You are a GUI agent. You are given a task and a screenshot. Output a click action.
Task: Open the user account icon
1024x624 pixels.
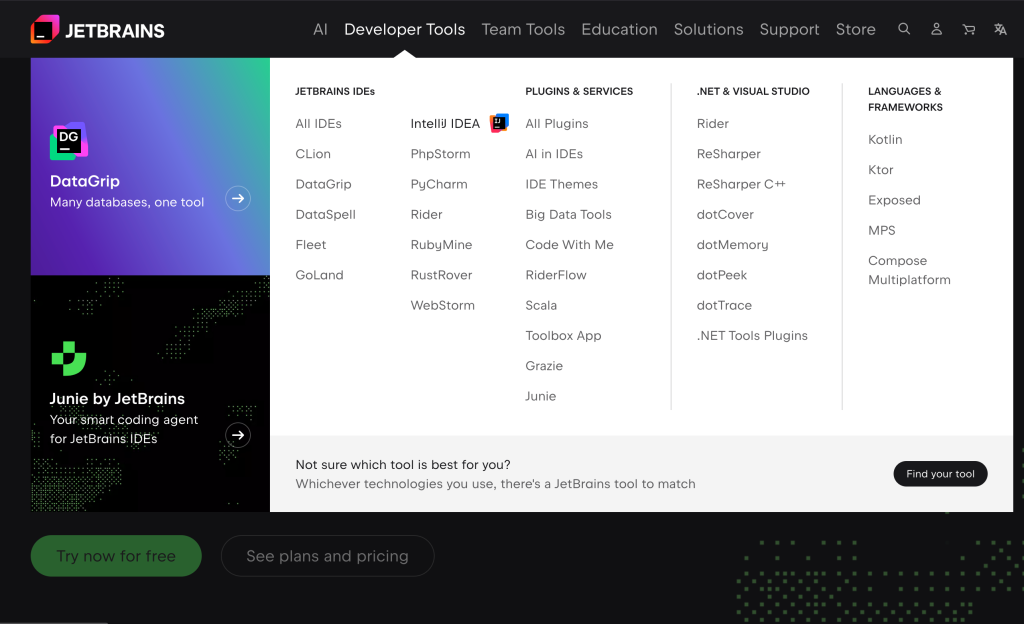(x=936, y=29)
